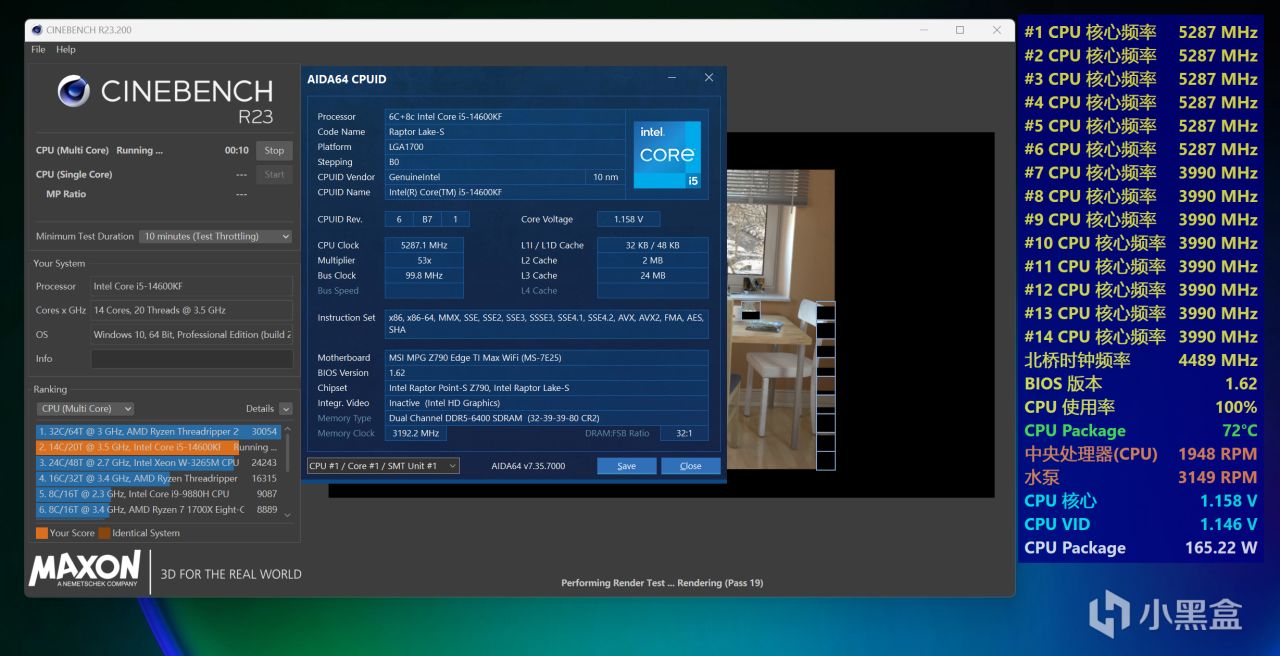This screenshot has width=1280, height=656.
Task: Select ranking entry Intel Core i5-14600KF
Action: pos(158,447)
